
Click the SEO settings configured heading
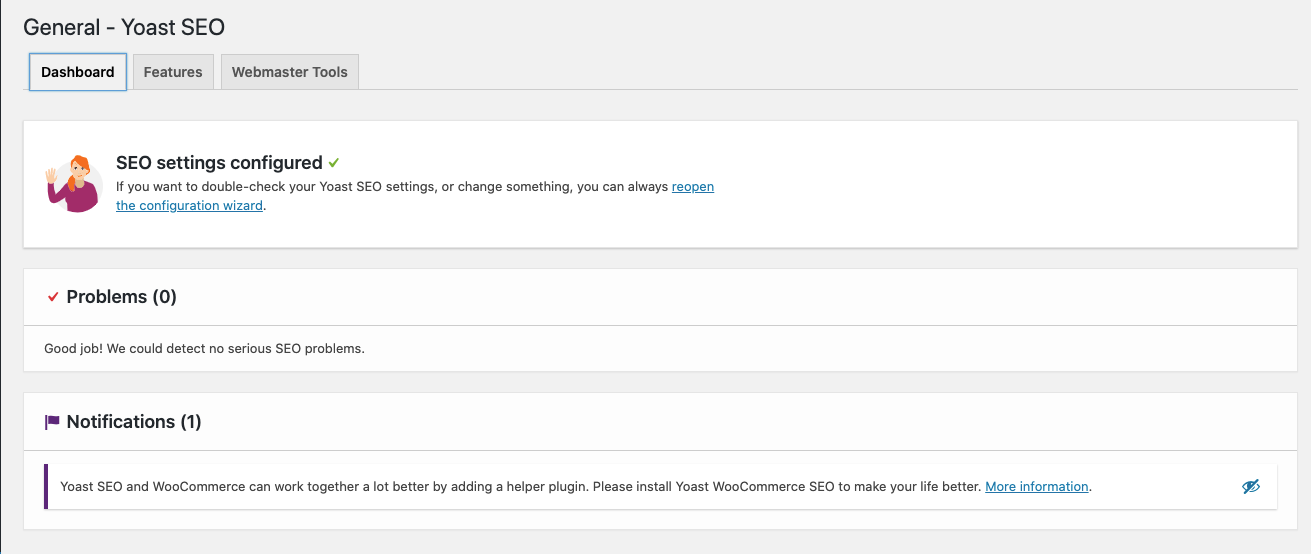219,163
